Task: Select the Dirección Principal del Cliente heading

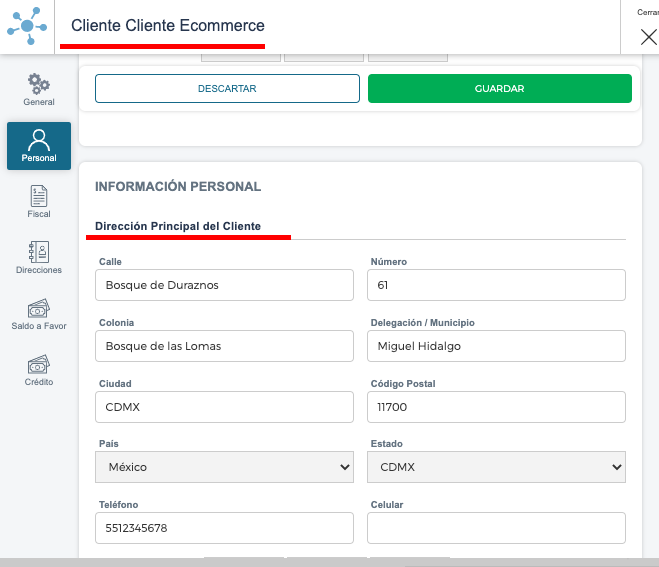Action: 178,226
